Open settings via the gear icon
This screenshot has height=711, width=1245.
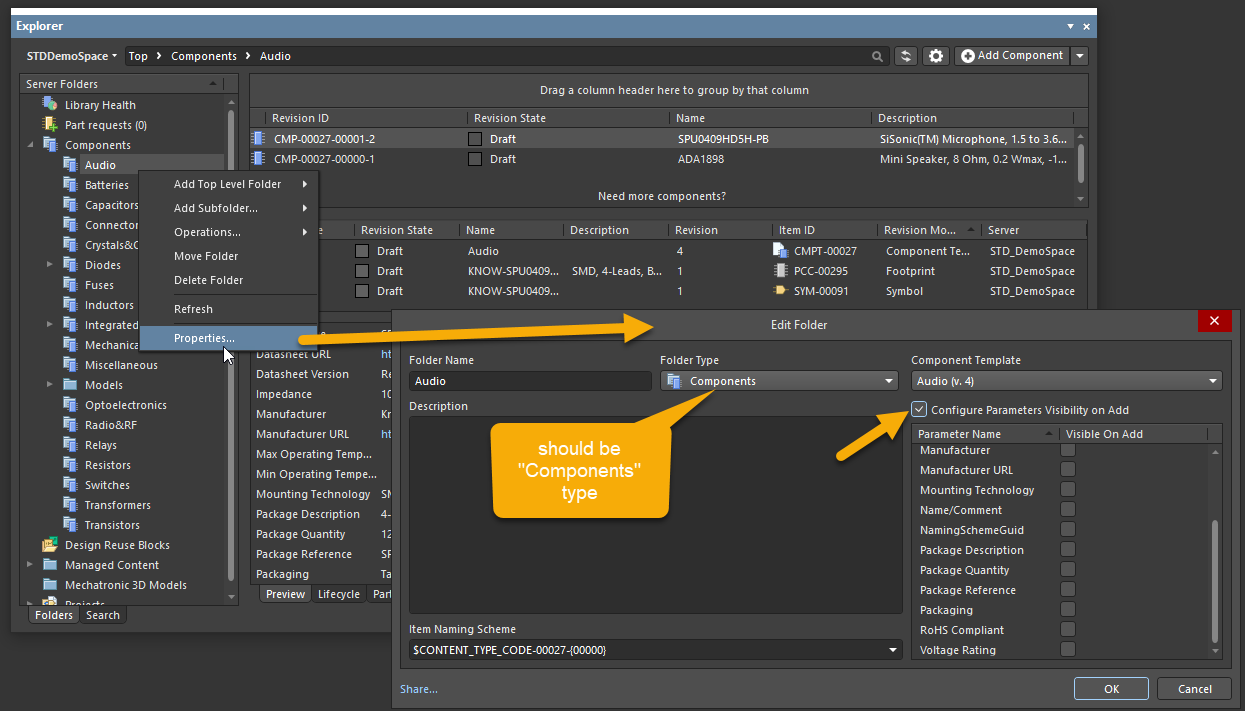click(x=936, y=56)
